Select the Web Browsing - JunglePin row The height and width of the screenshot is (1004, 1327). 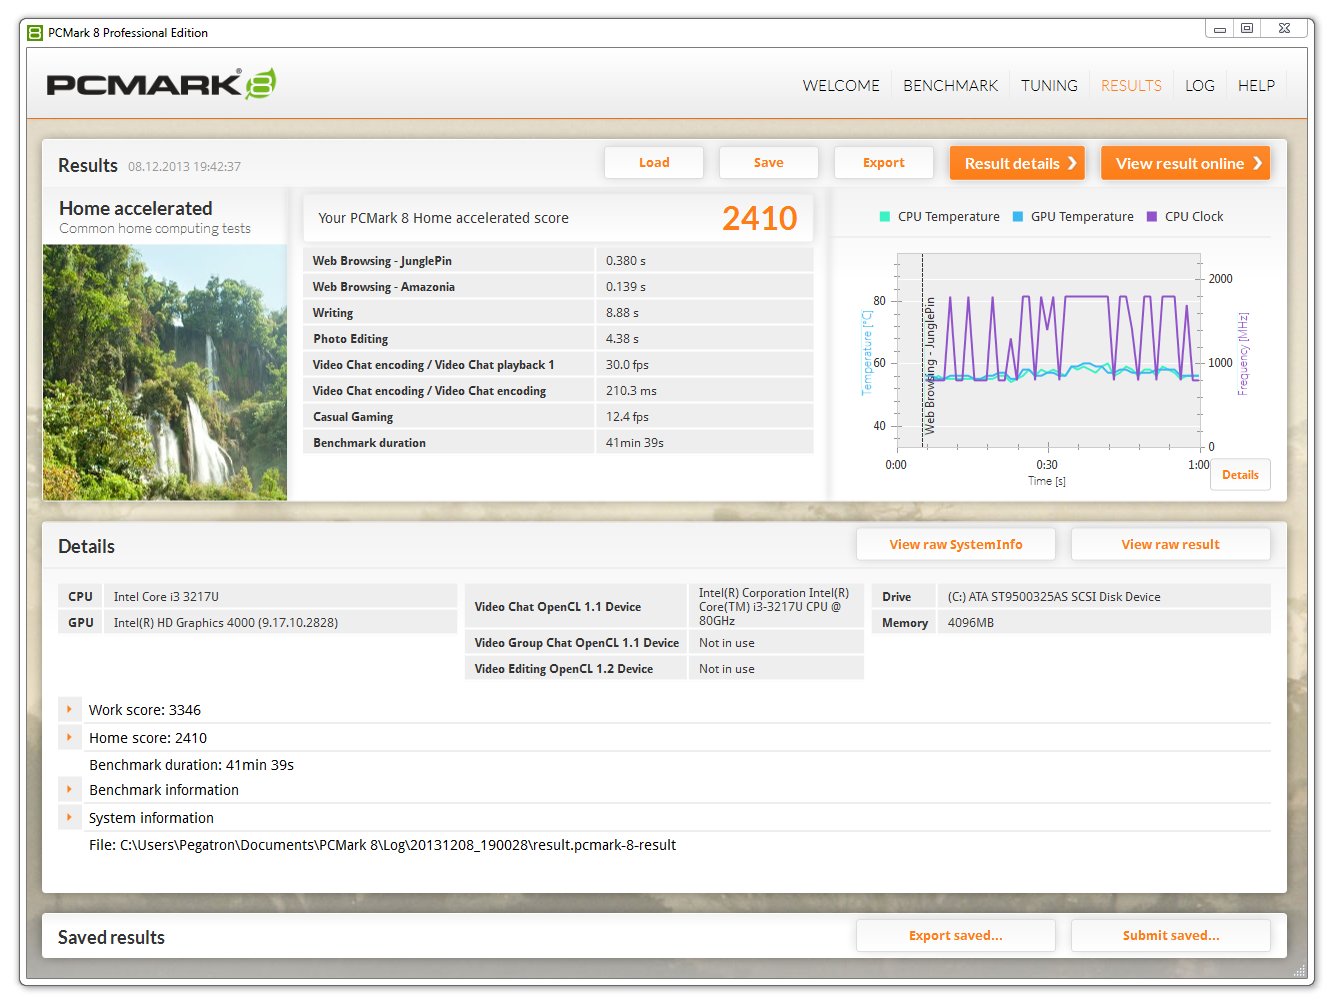pyautogui.click(x=558, y=261)
